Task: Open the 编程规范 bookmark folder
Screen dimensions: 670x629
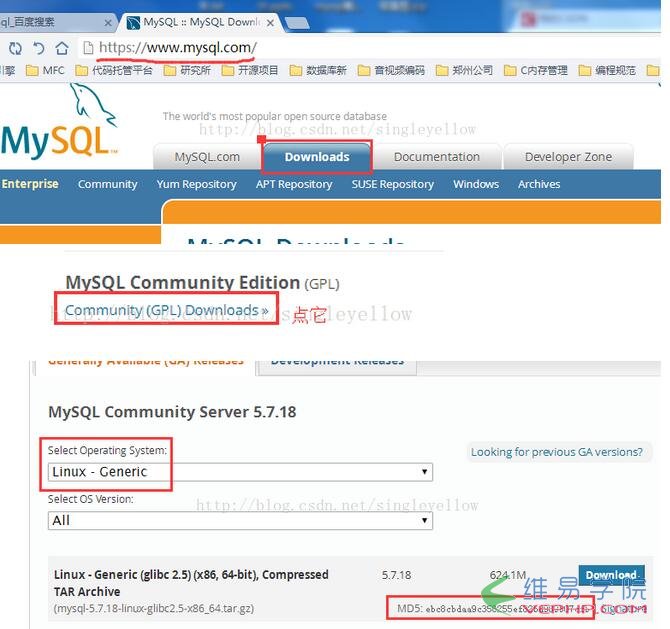Action: coord(607,70)
